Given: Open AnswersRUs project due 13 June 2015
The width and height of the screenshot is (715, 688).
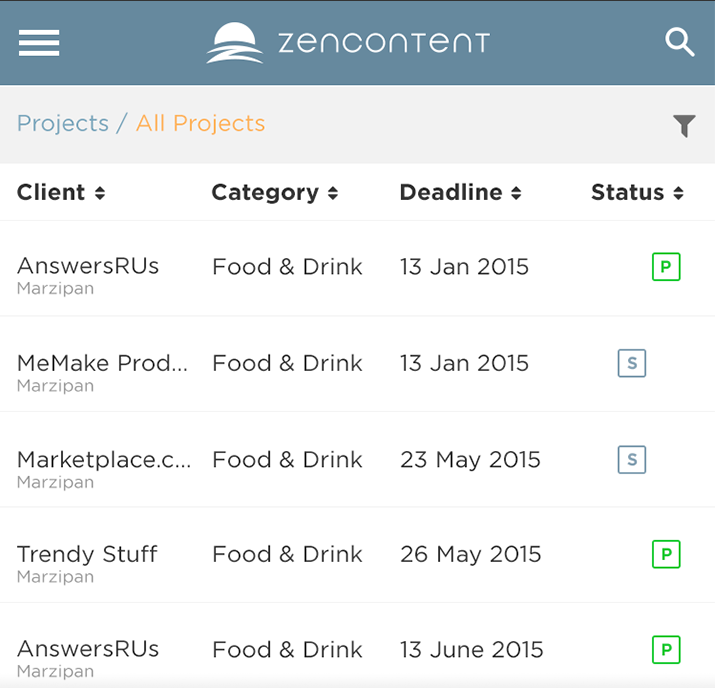Looking at the screenshot, I should 88,650.
